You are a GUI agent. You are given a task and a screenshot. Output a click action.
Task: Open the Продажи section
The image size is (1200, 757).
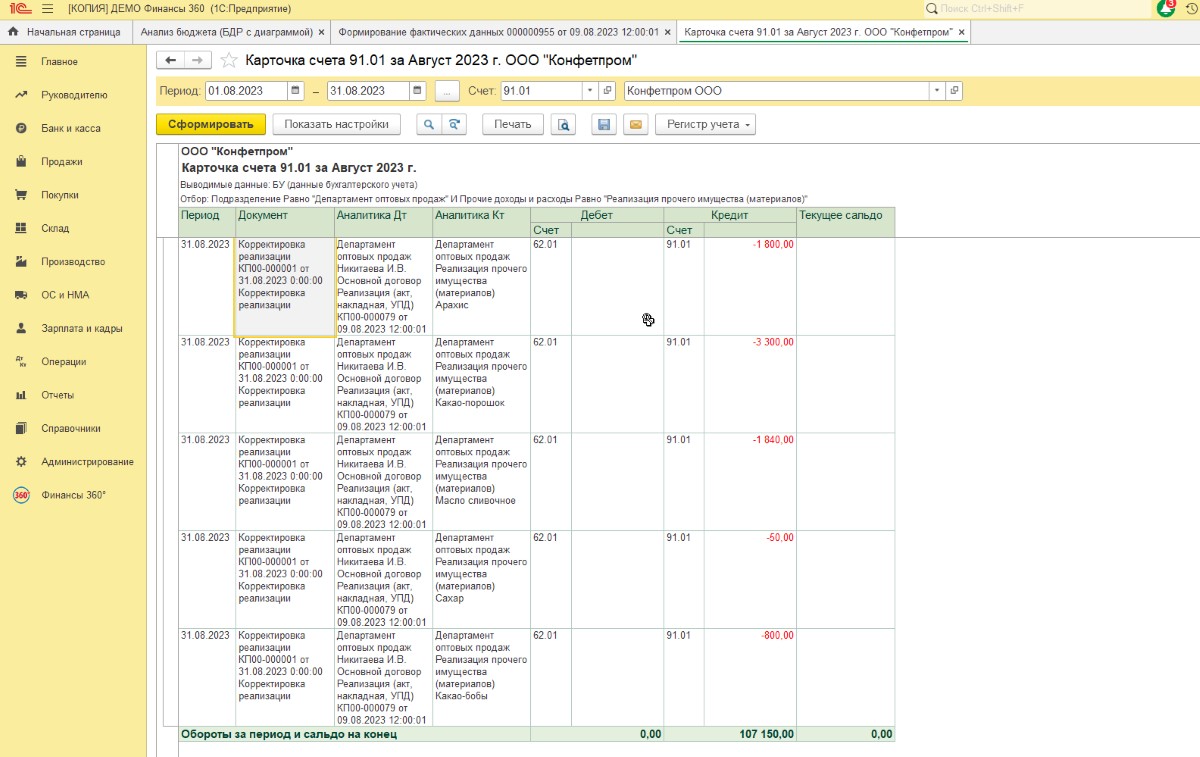coord(61,162)
